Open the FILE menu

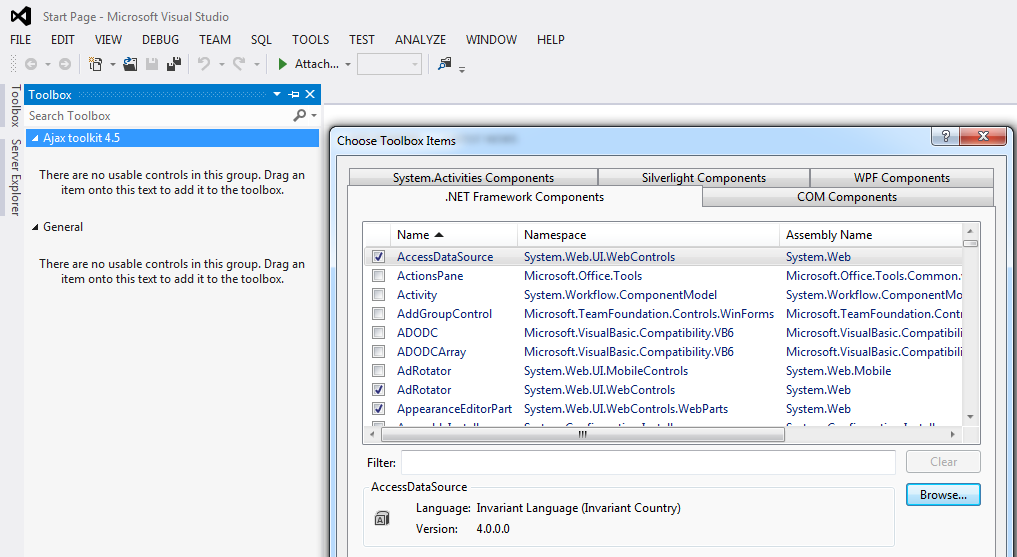click(21, 40)
